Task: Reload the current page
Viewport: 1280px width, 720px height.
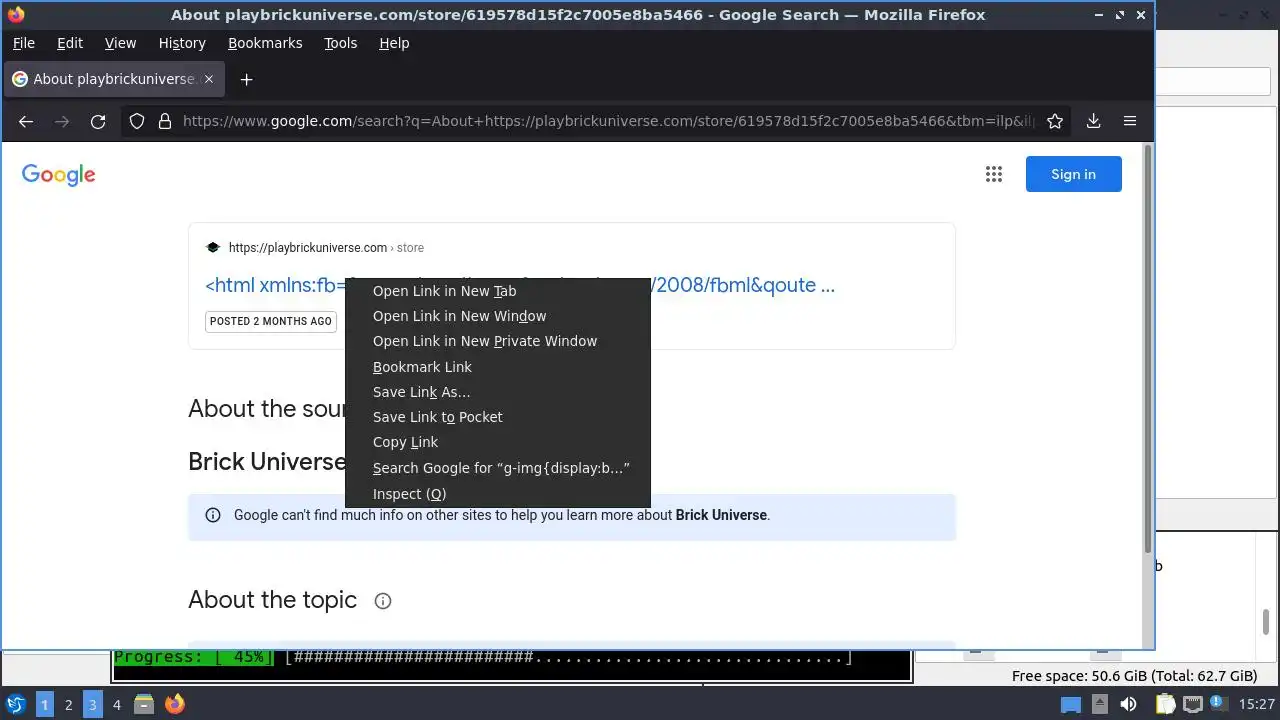Action: point(98,121)
